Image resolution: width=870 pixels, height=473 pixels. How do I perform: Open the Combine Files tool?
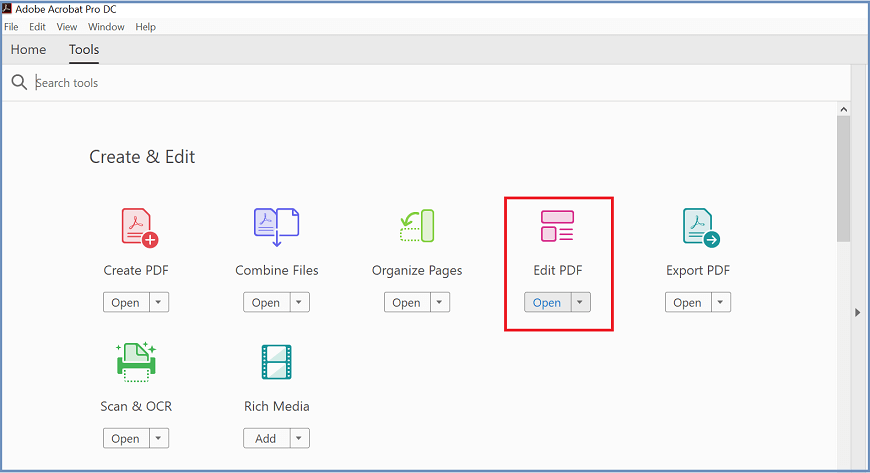click(x=266, y=303)
